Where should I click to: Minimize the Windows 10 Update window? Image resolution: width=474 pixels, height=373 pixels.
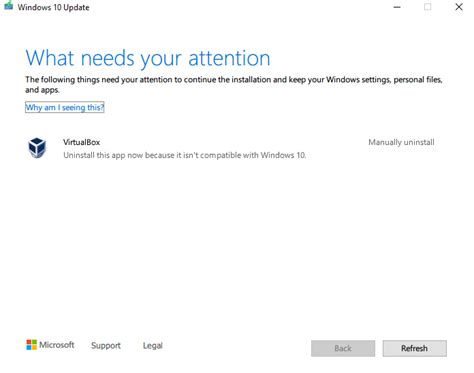[x=397, y=7]
